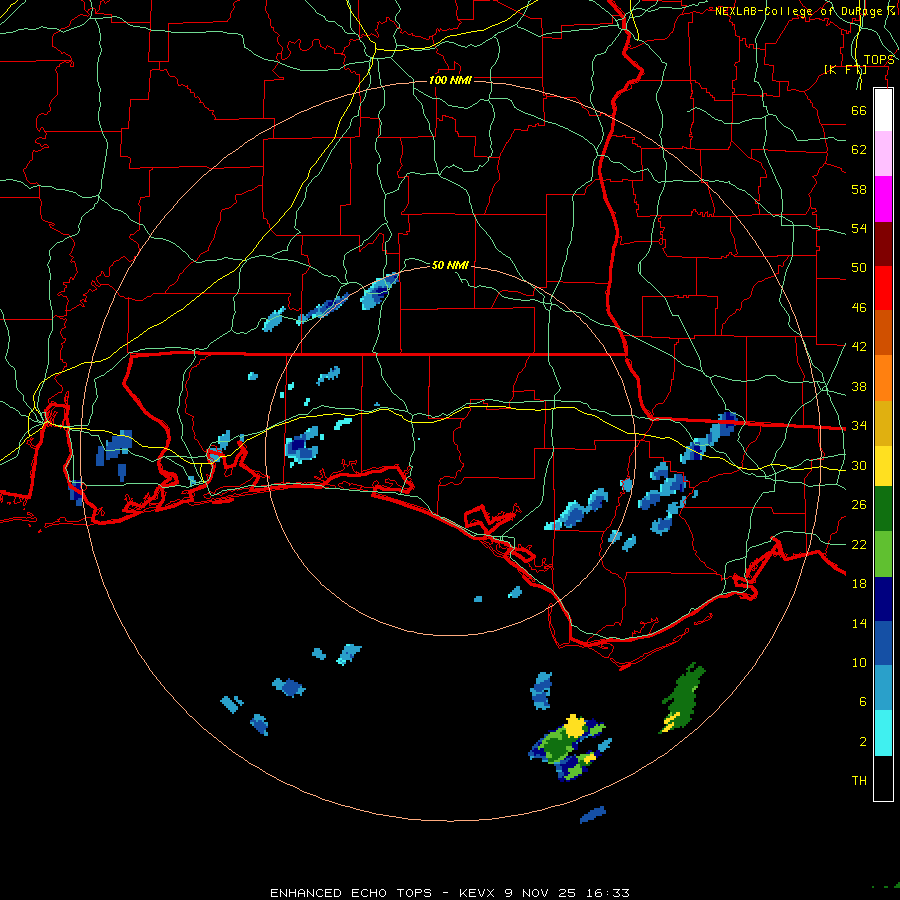Screen dimensions: 900x900
Task: Click the 'KEVX' radar site identifier
Action: coord(478,893)
